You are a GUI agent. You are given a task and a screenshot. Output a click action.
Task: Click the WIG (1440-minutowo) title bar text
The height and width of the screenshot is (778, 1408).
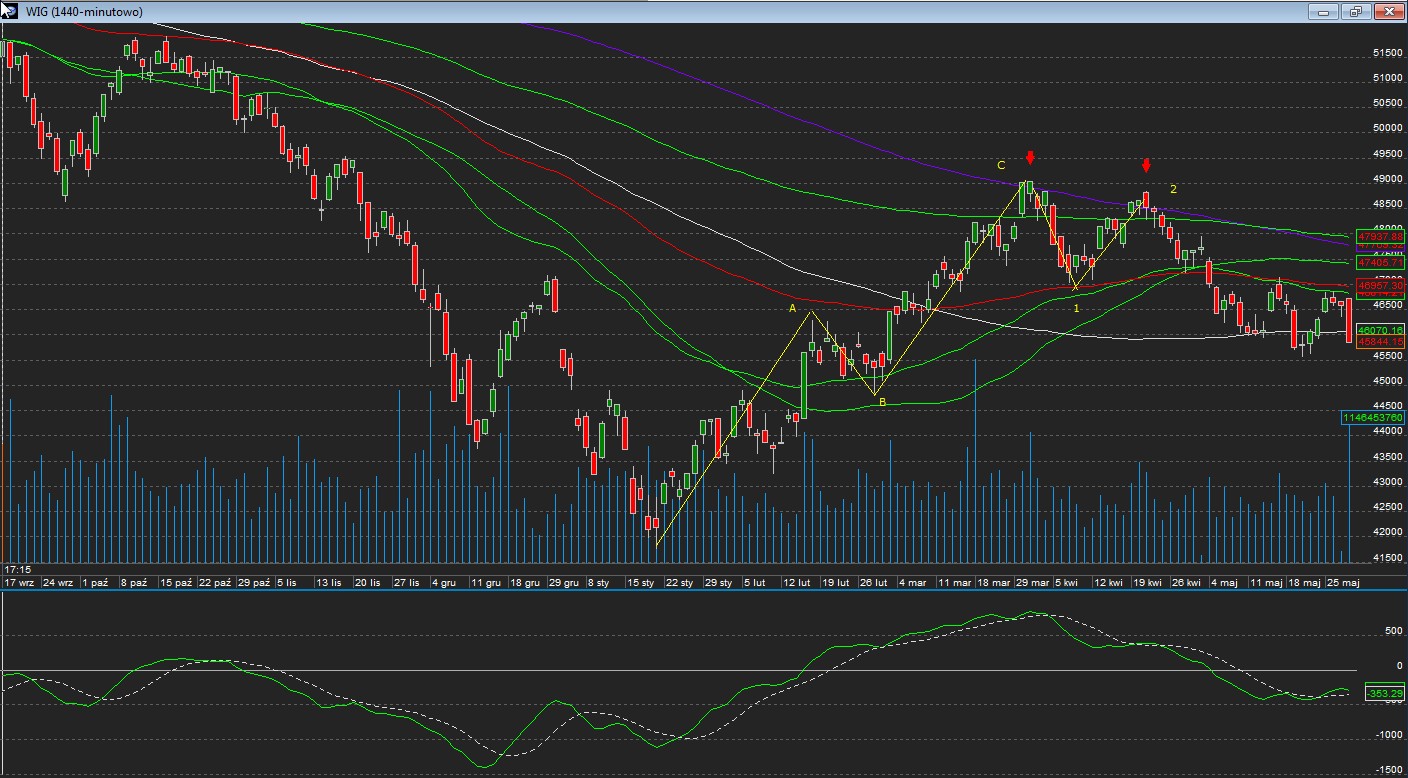coord(84,12)
